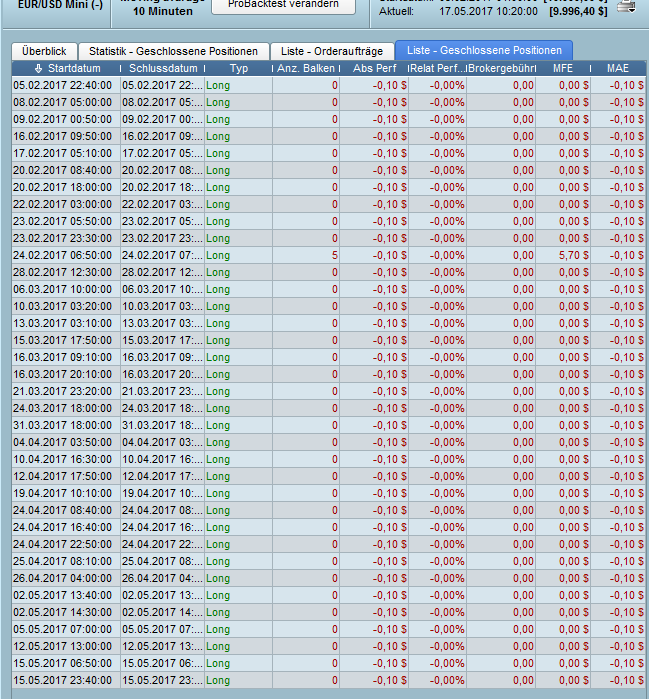Select start date 24.04.2017 22:50:00

(x=62, y=544)
